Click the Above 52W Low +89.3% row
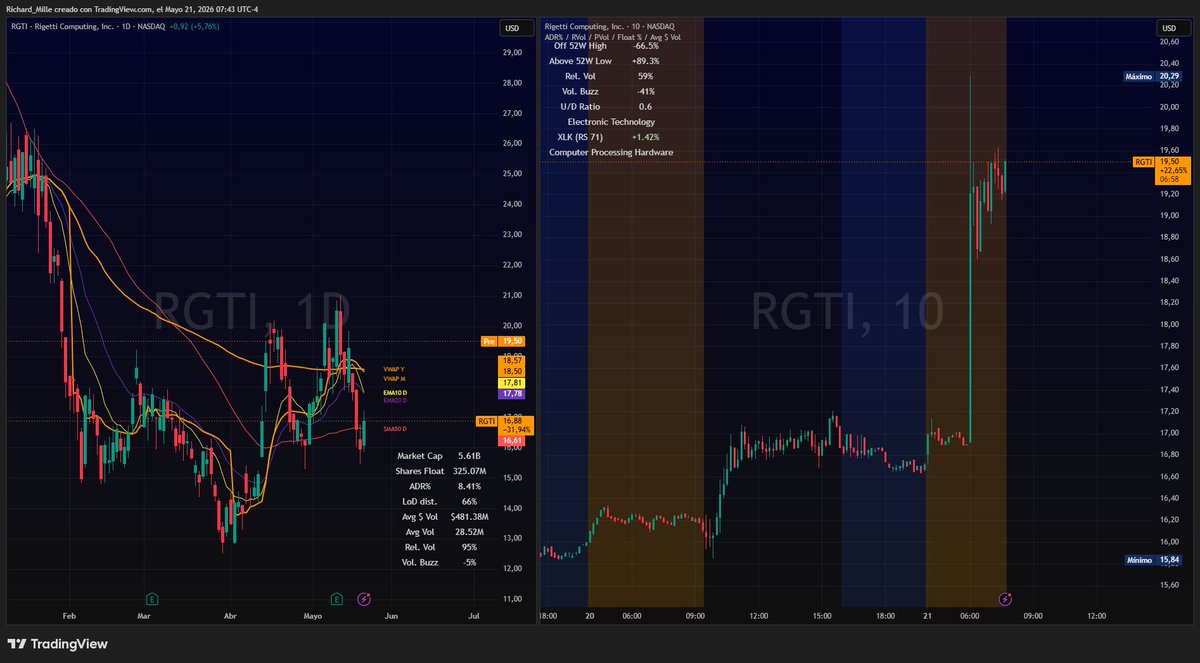Image resolution: width=1200 pixels, height=663 pixels. click(x=605, y=60)
